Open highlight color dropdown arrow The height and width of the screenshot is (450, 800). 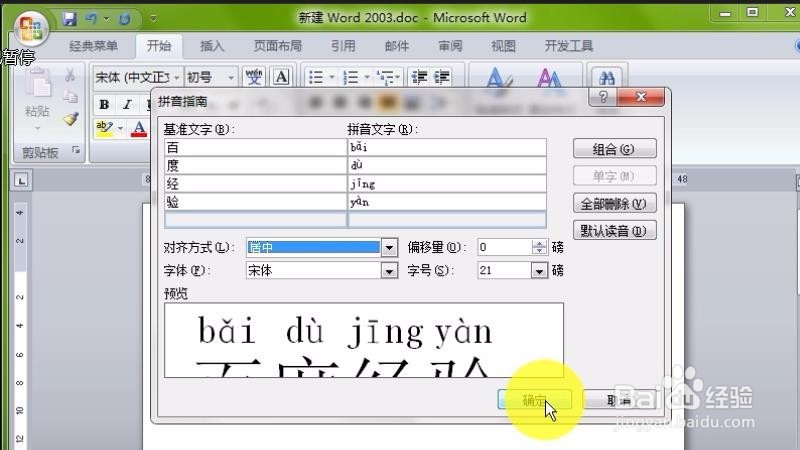point(120,128)
